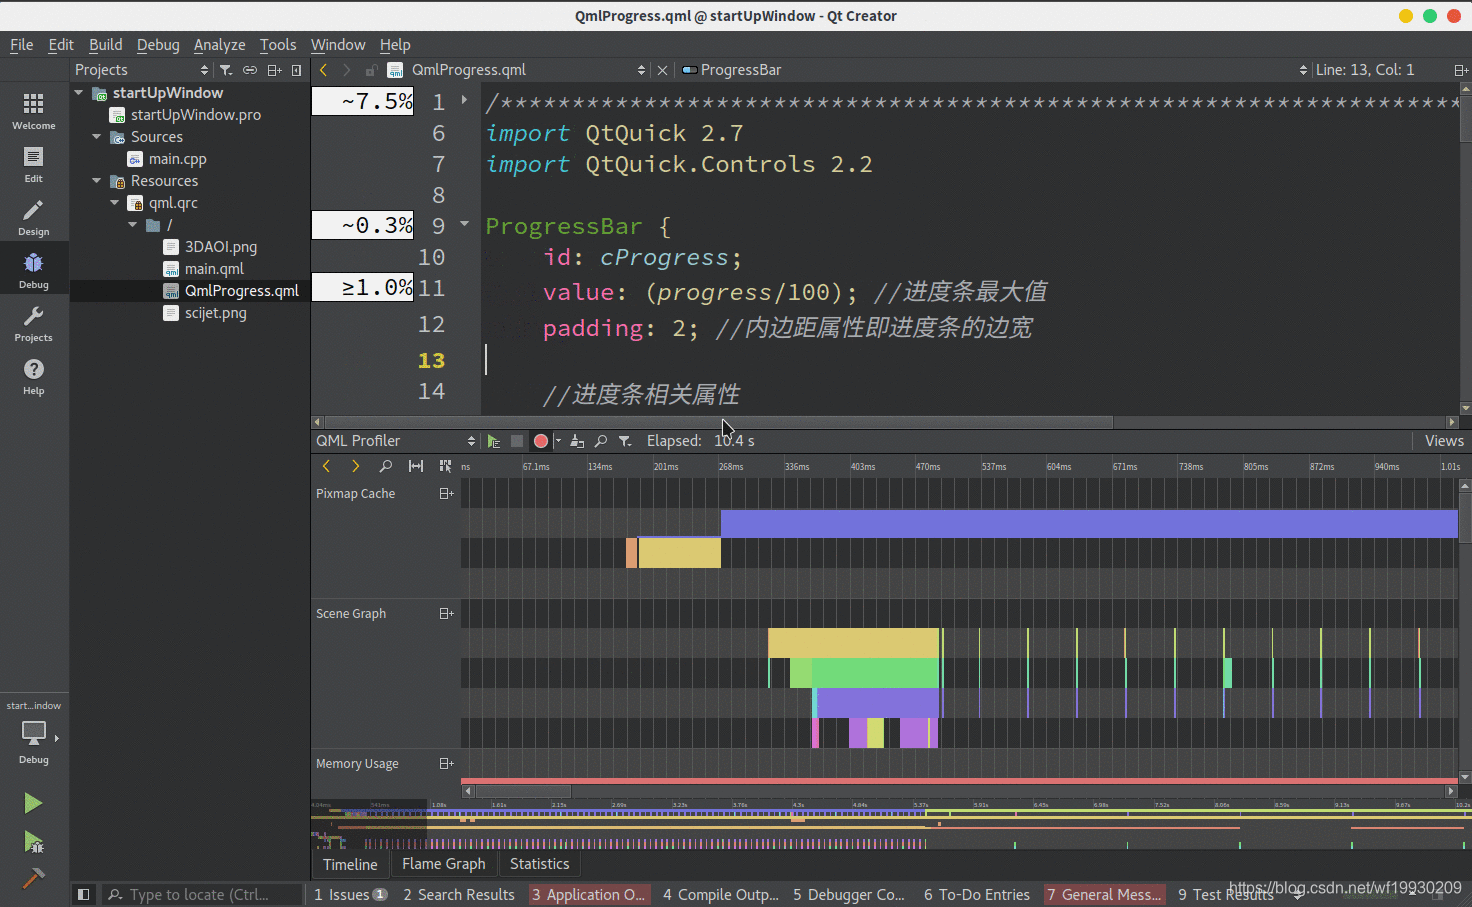The image size is (1472, 907).
Task: Build project with hammer icon
Action: pyautogui.click(x=33, y=878)
